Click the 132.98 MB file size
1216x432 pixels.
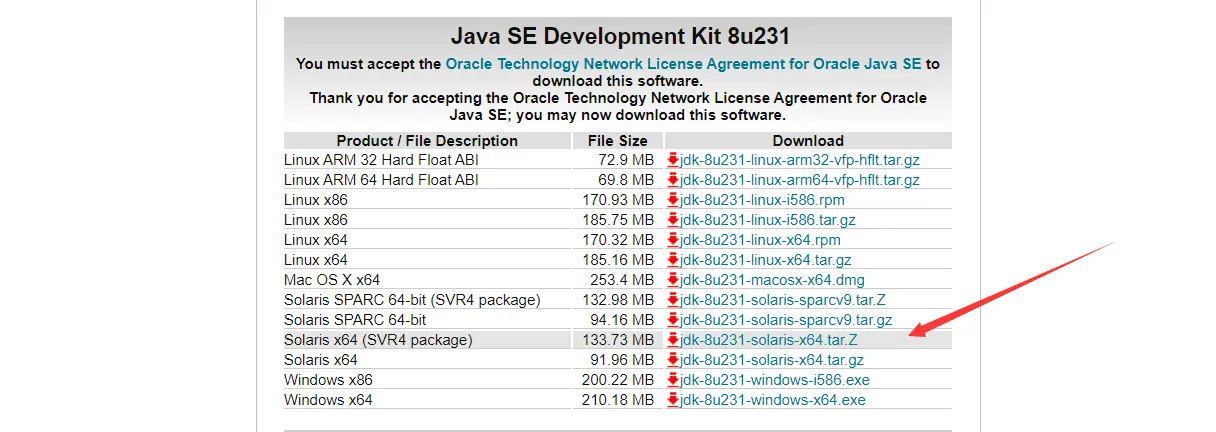point(618,300)
